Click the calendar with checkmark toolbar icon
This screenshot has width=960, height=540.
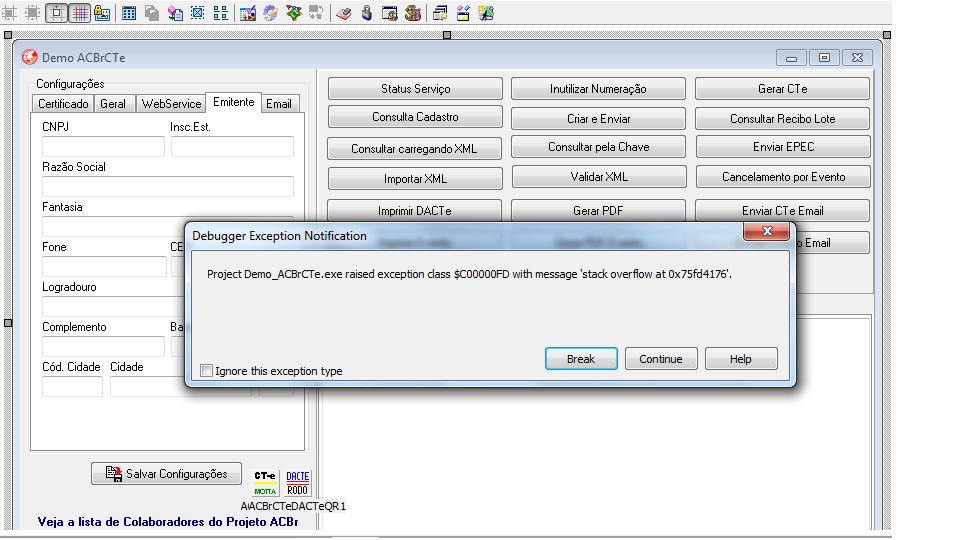pyautogui.click(x=248, y=13)
